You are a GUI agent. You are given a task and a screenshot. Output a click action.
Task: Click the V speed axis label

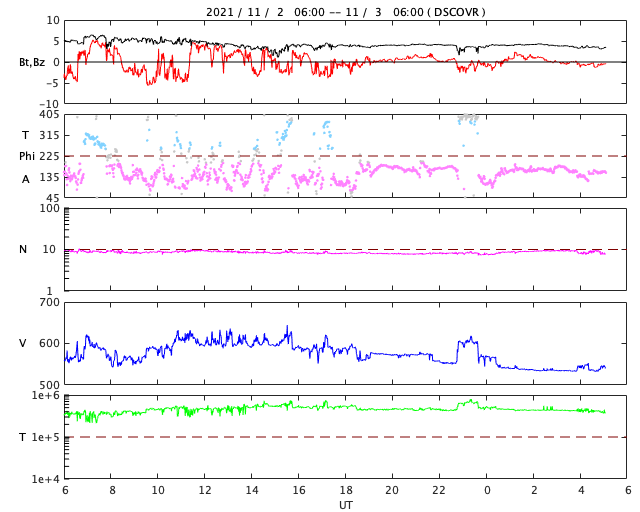click(x=23, y=343)
